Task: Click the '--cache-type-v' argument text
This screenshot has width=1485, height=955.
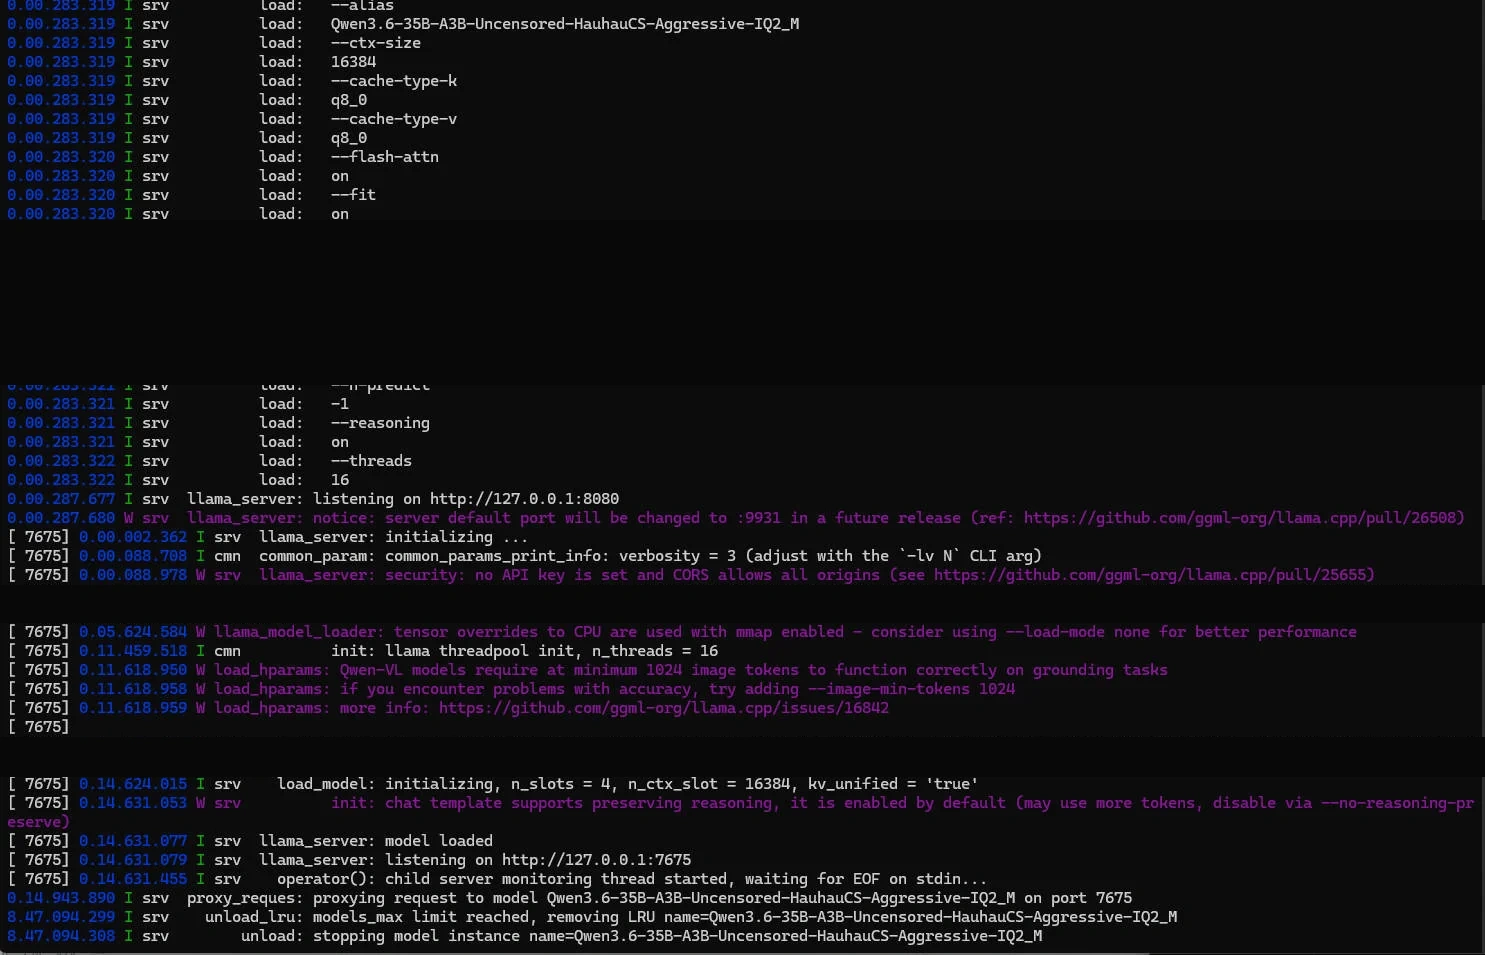Action: pos(394,119)
